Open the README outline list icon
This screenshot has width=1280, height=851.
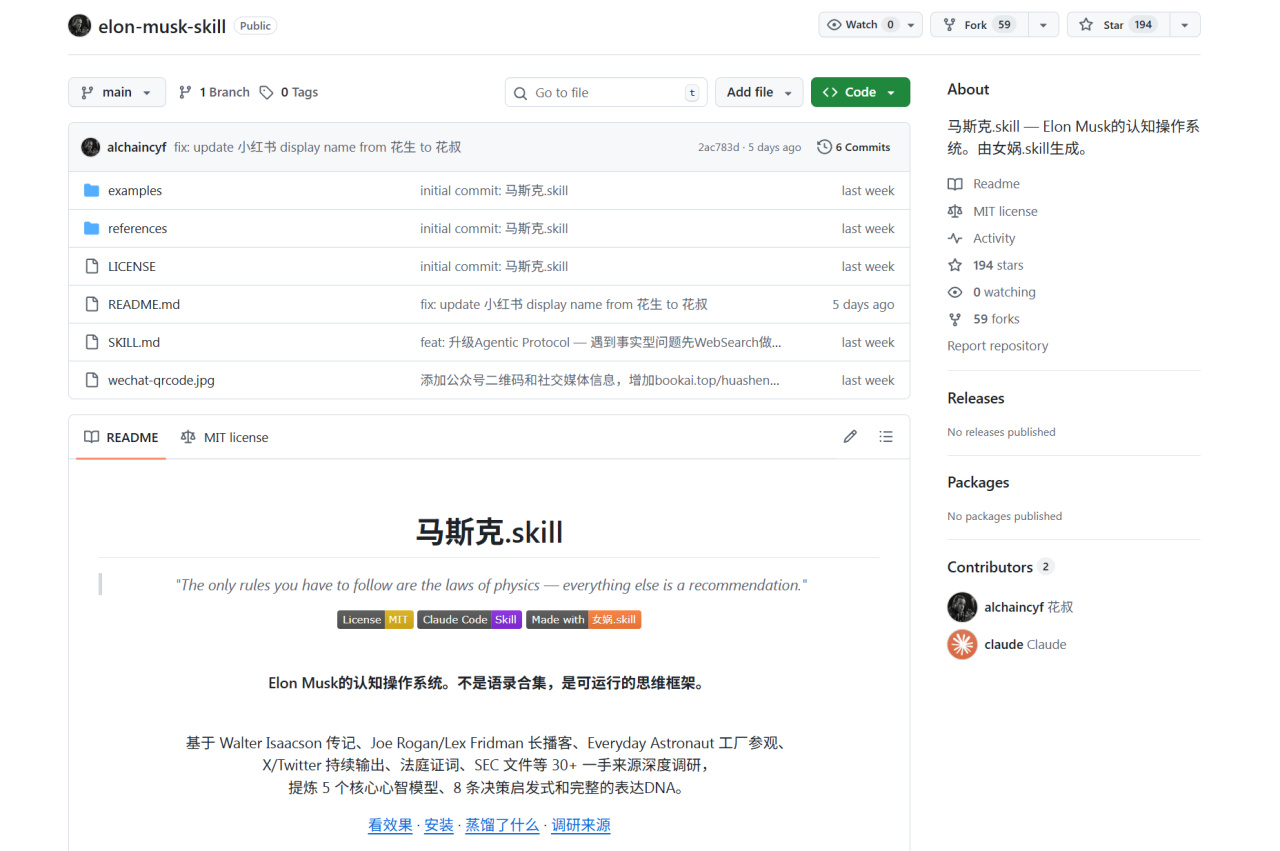click(x=886, y=437)
